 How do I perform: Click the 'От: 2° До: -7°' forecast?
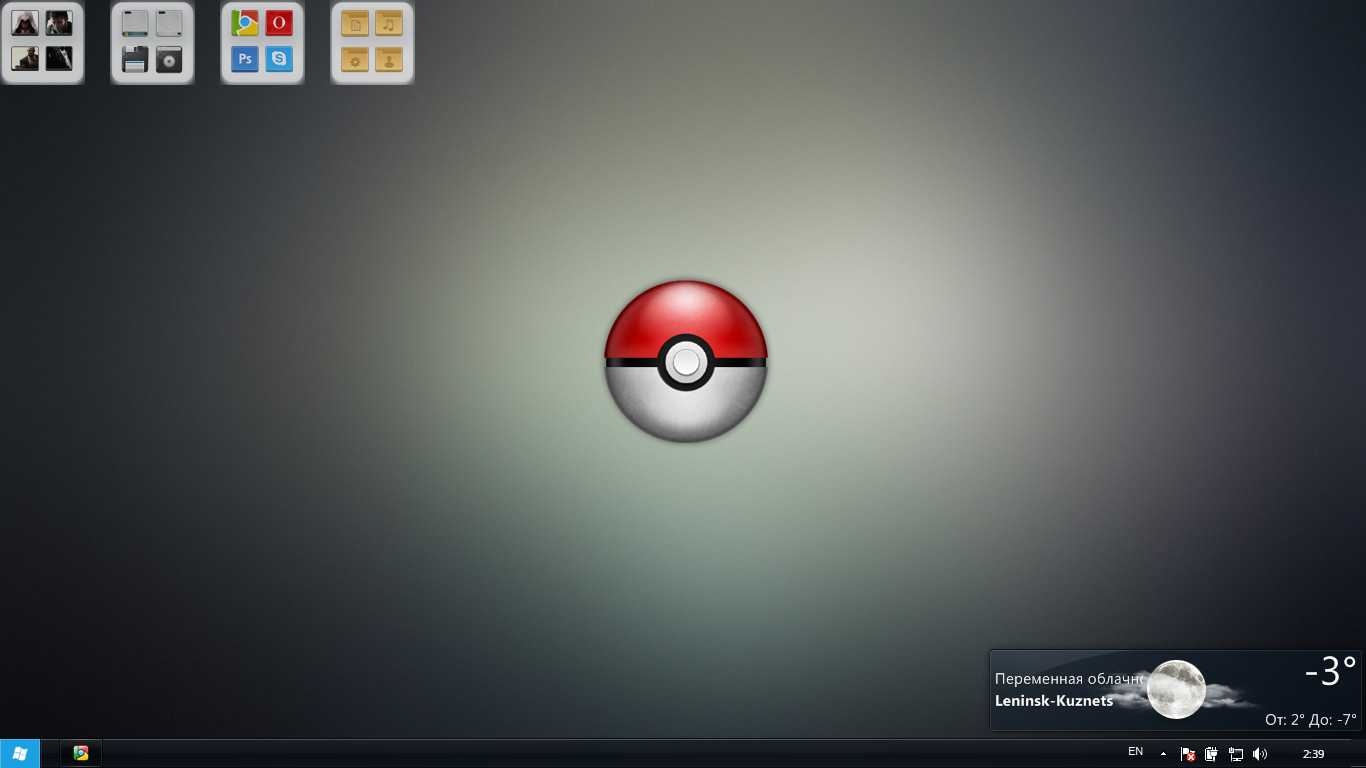[1311, 719]
